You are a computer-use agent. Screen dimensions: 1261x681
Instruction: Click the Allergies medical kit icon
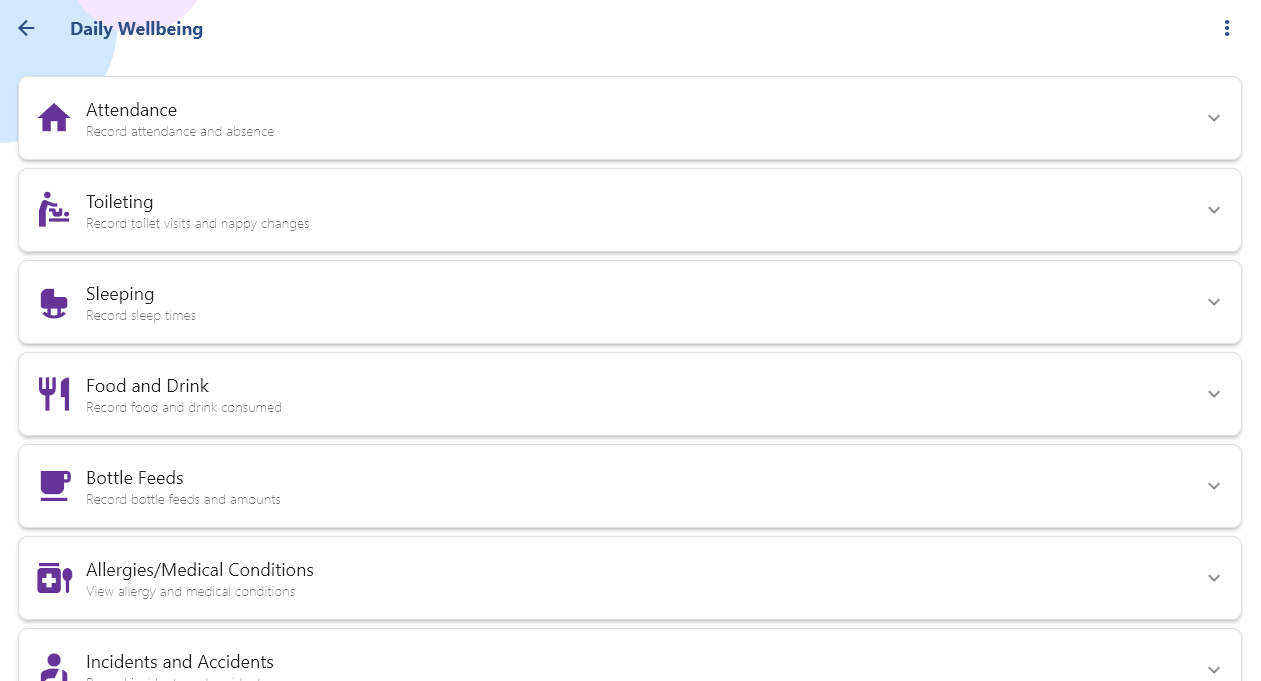pos(54,578)
